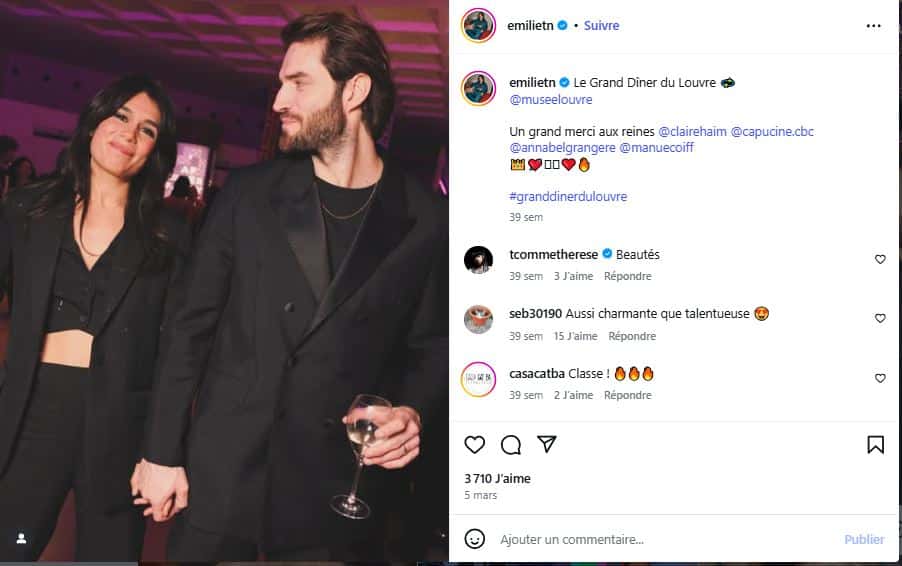Like the tcommetherese comment
902x566 pixels.
[880, 259]
